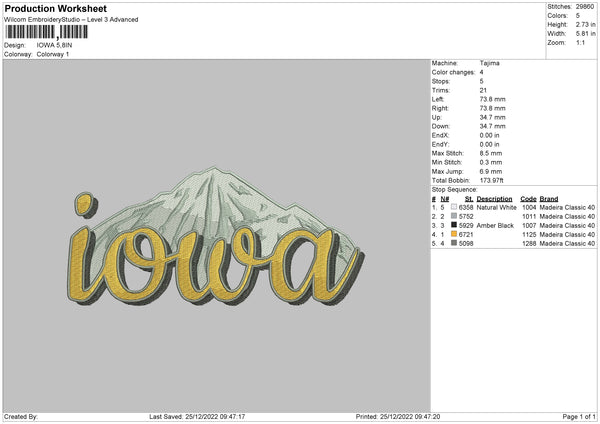600x424 pixels.
Task: Click the stitches count 29860
Action: pyautogui.click(x=585, y=7)
